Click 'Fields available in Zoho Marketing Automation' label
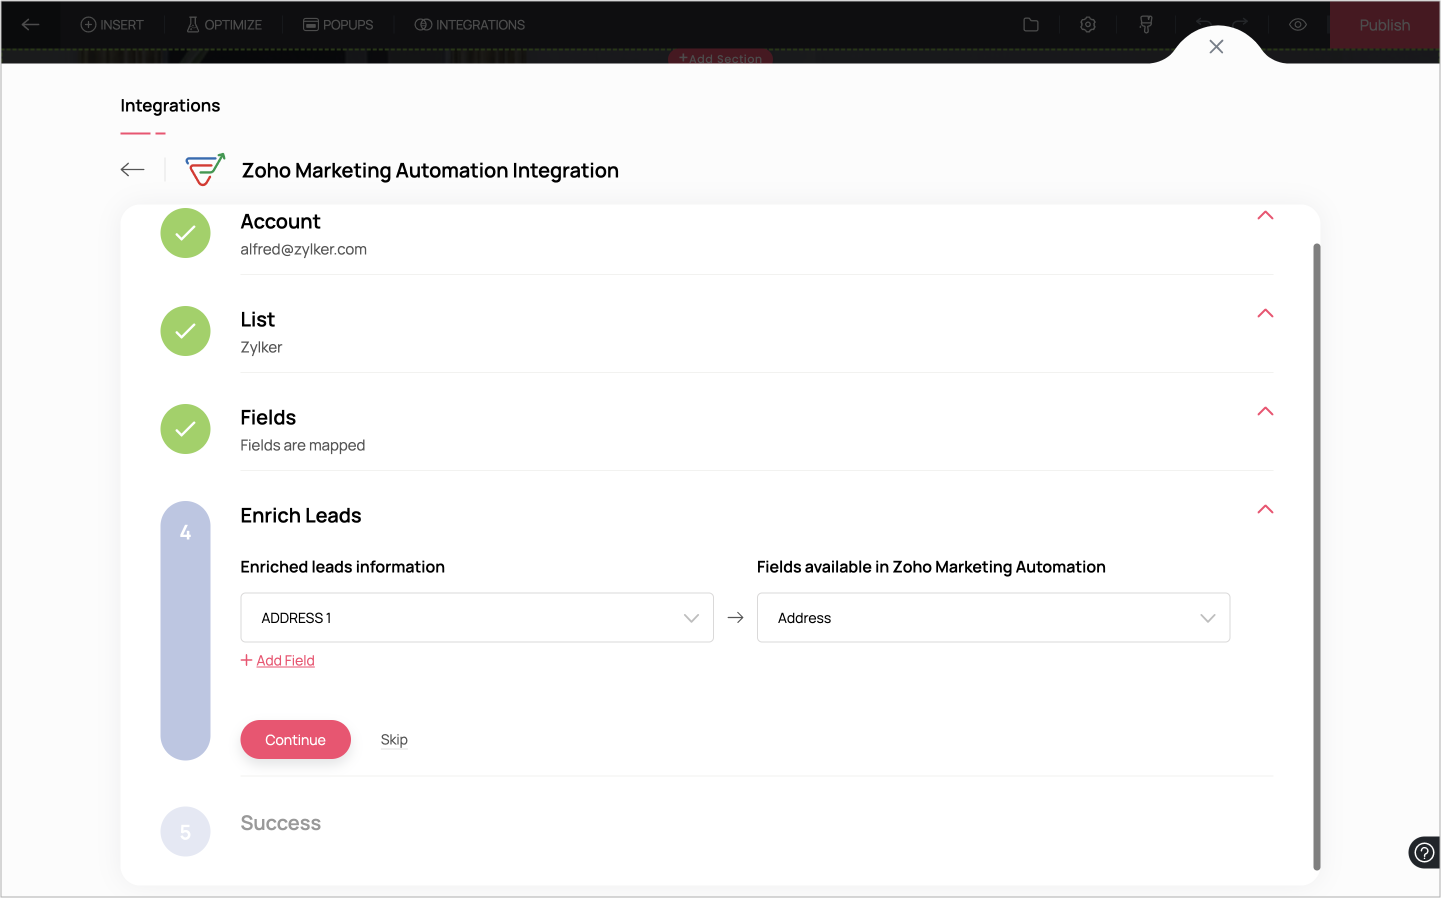1441x898 pixels. tap(931, 567)
